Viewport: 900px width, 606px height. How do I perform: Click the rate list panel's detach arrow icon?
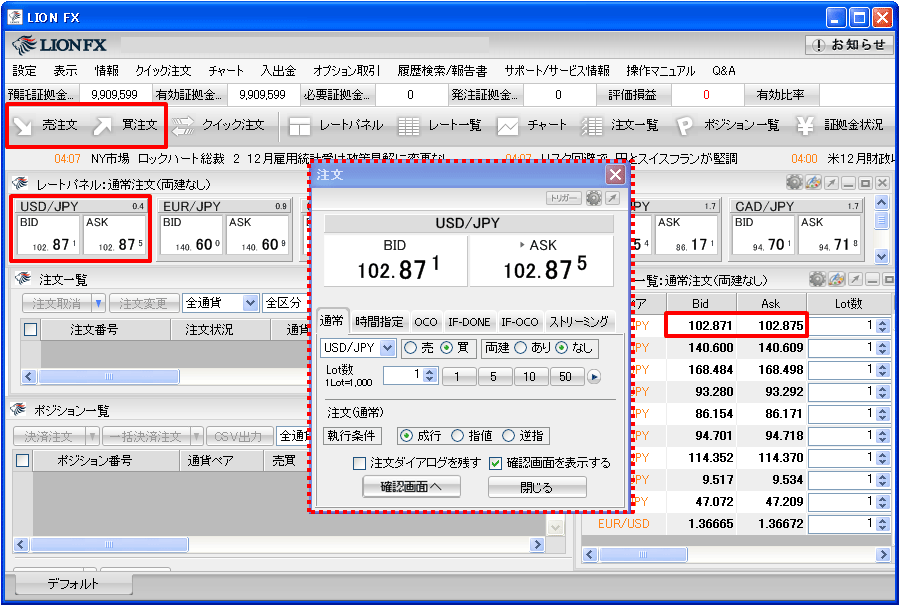[x=855, y=279]
